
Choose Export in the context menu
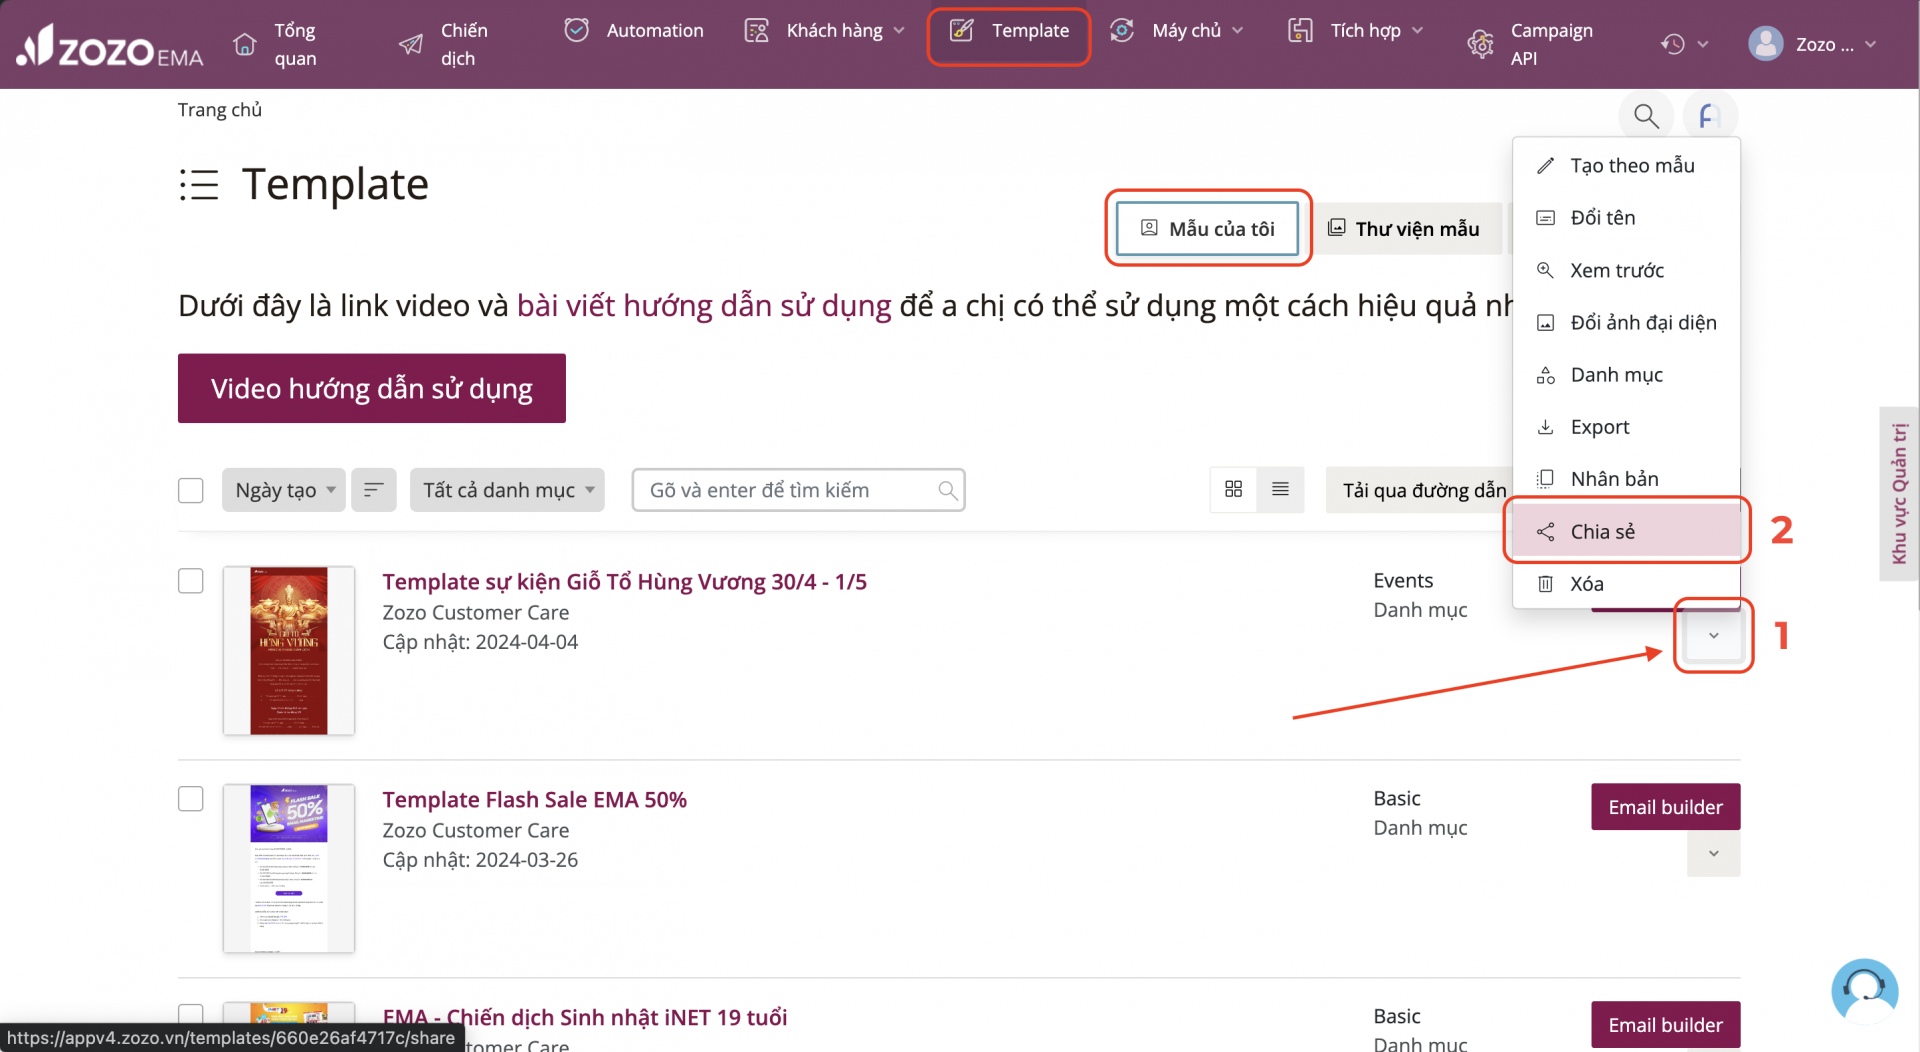[x=1626, y=427]
